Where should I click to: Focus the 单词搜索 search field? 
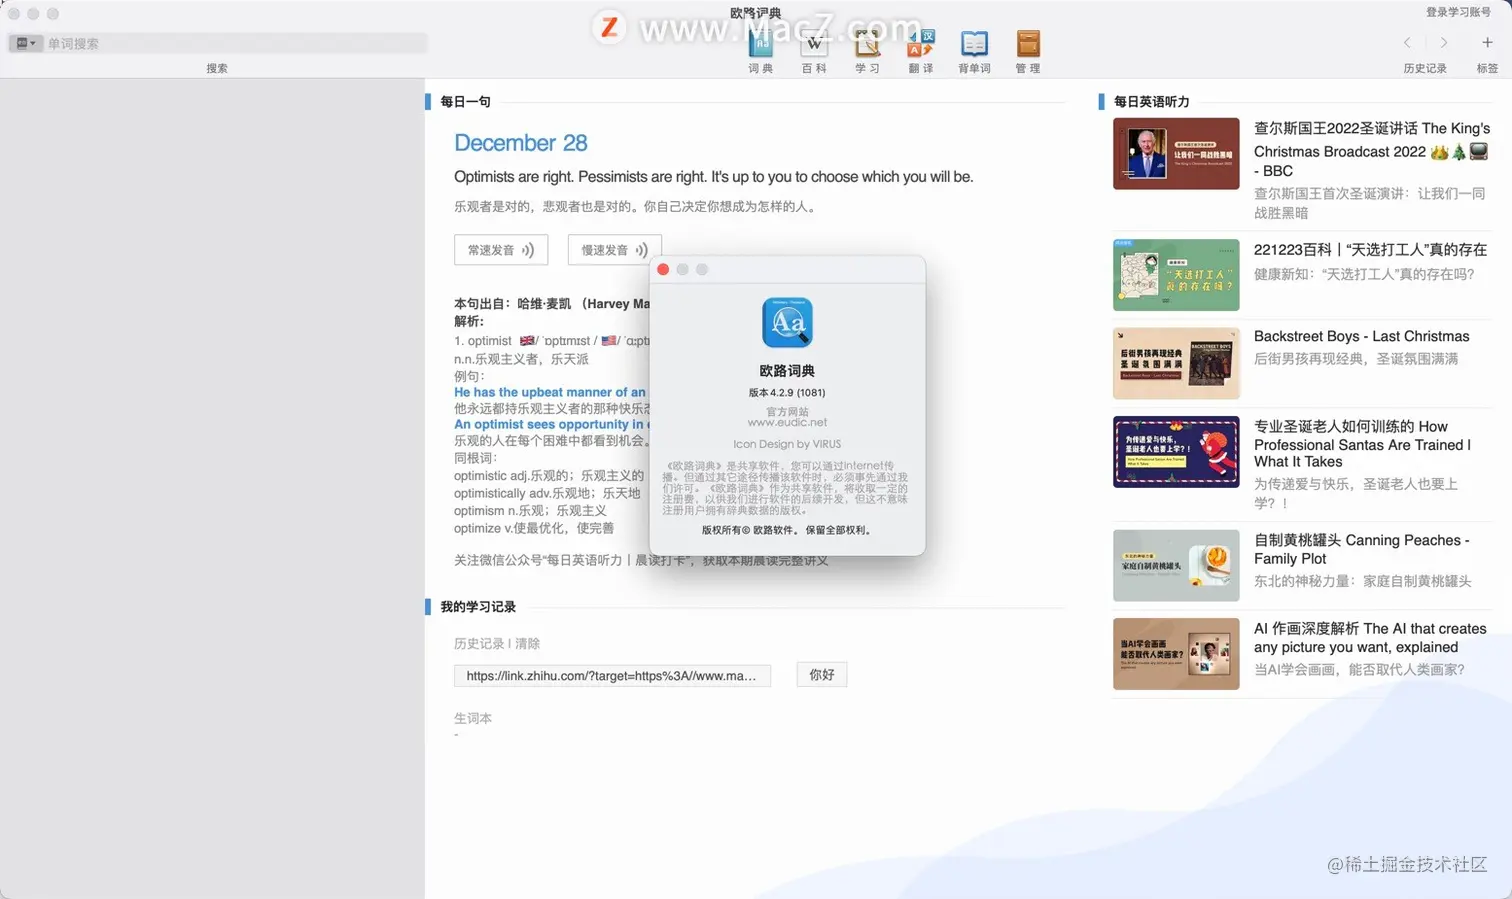tap(236, 43)
